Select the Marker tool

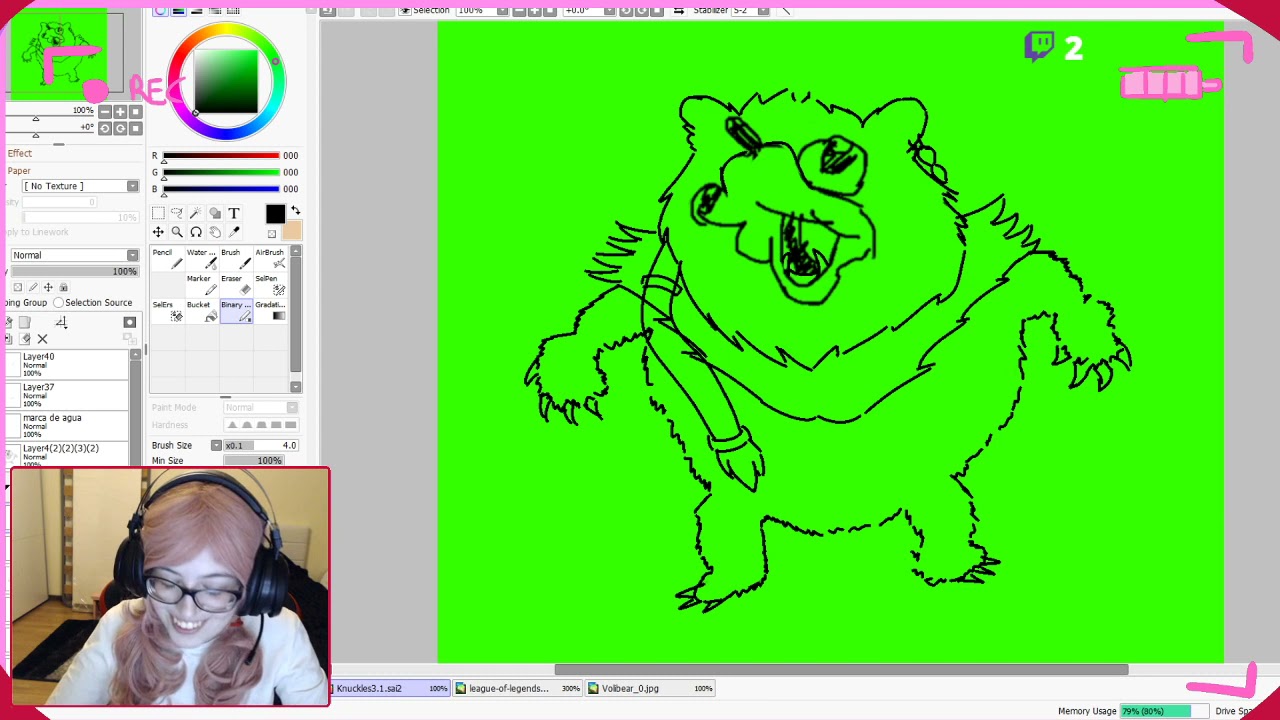[201, 284]
